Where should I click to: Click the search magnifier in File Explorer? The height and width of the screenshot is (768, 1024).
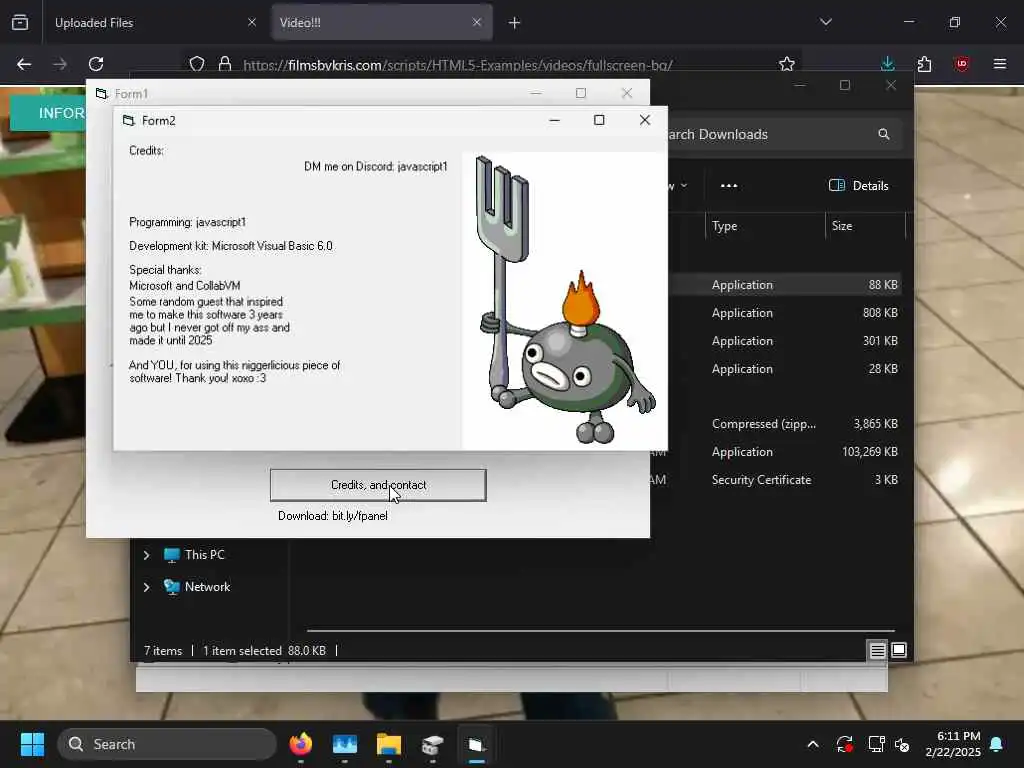[x=884, y=135]
